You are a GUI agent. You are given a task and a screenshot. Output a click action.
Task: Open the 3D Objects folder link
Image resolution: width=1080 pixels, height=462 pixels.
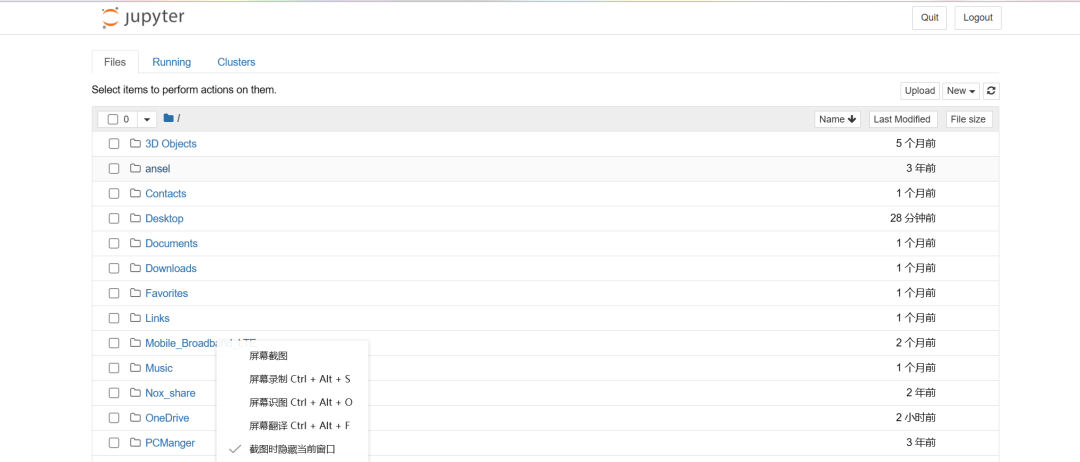pos(171,144)
